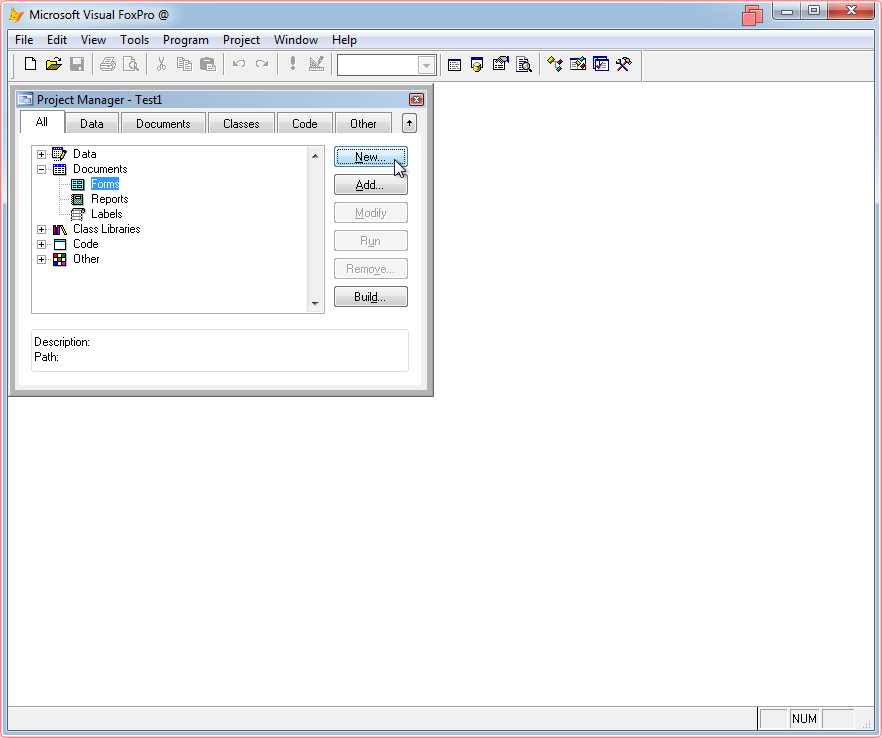Expand the Data tree node
Viewport: 882px width, 738px height.
click(42, 154)
